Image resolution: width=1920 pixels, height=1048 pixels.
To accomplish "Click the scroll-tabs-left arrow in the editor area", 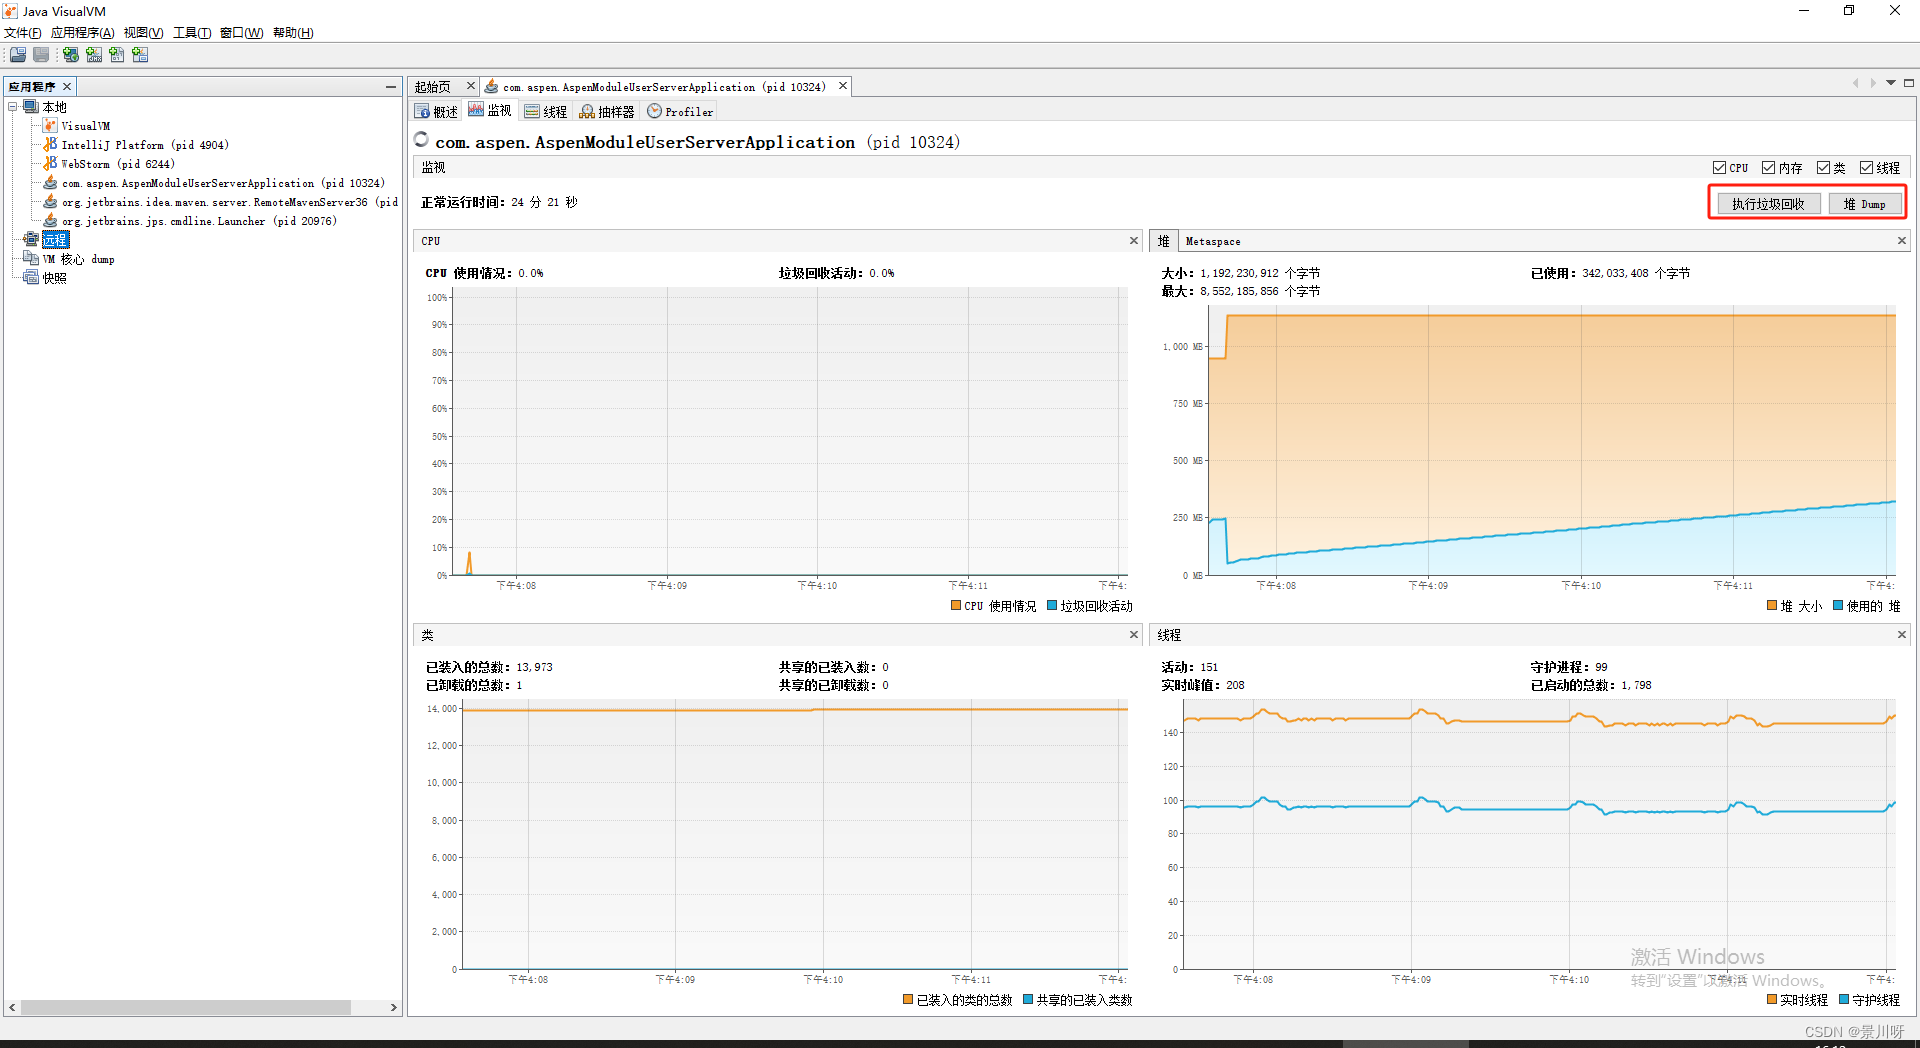I will (1856, 83).
